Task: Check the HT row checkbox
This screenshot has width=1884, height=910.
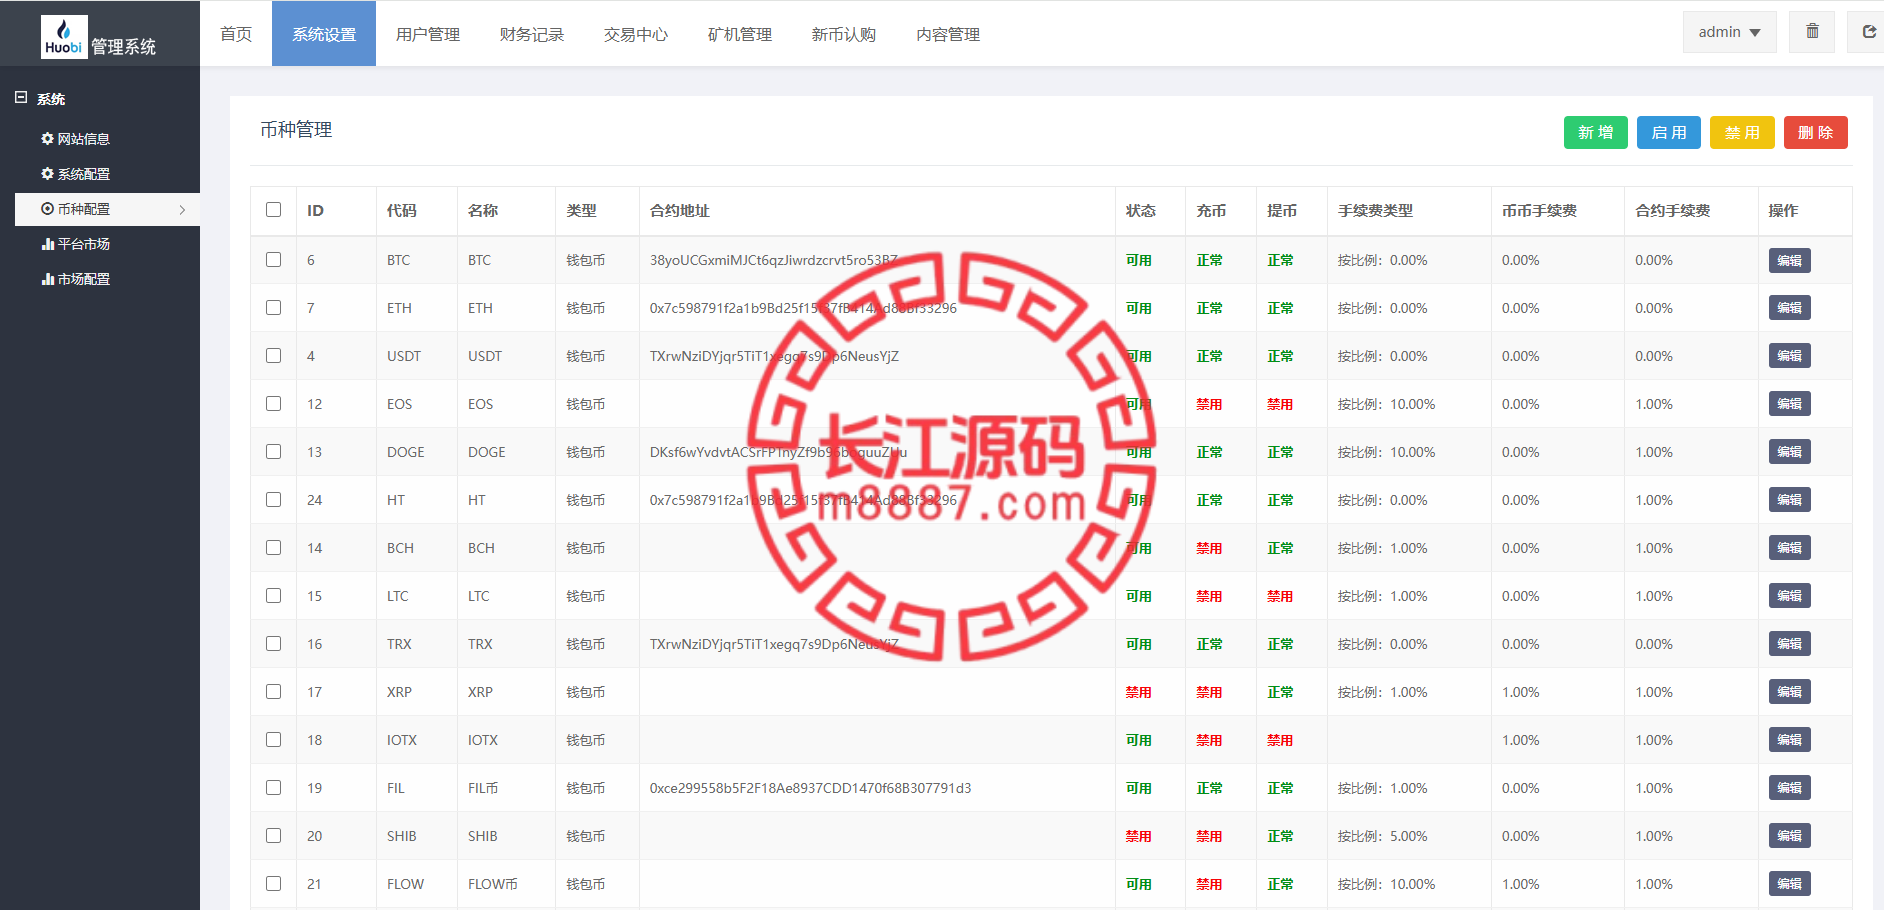Action: click(x=273, y=500)
